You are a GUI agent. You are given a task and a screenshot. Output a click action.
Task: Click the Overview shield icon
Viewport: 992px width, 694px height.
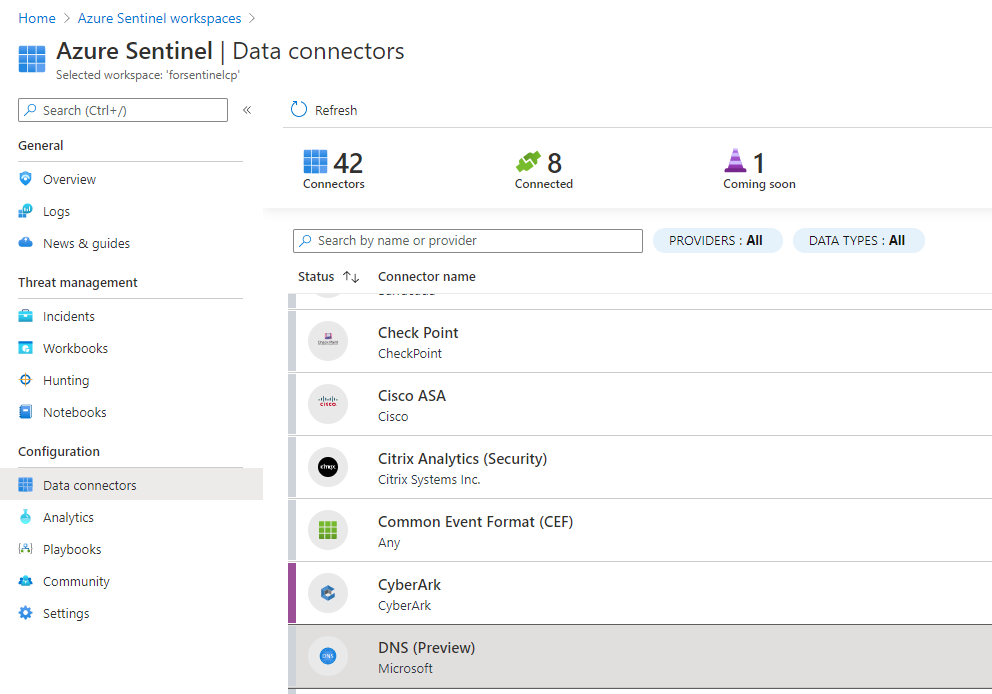25,179
